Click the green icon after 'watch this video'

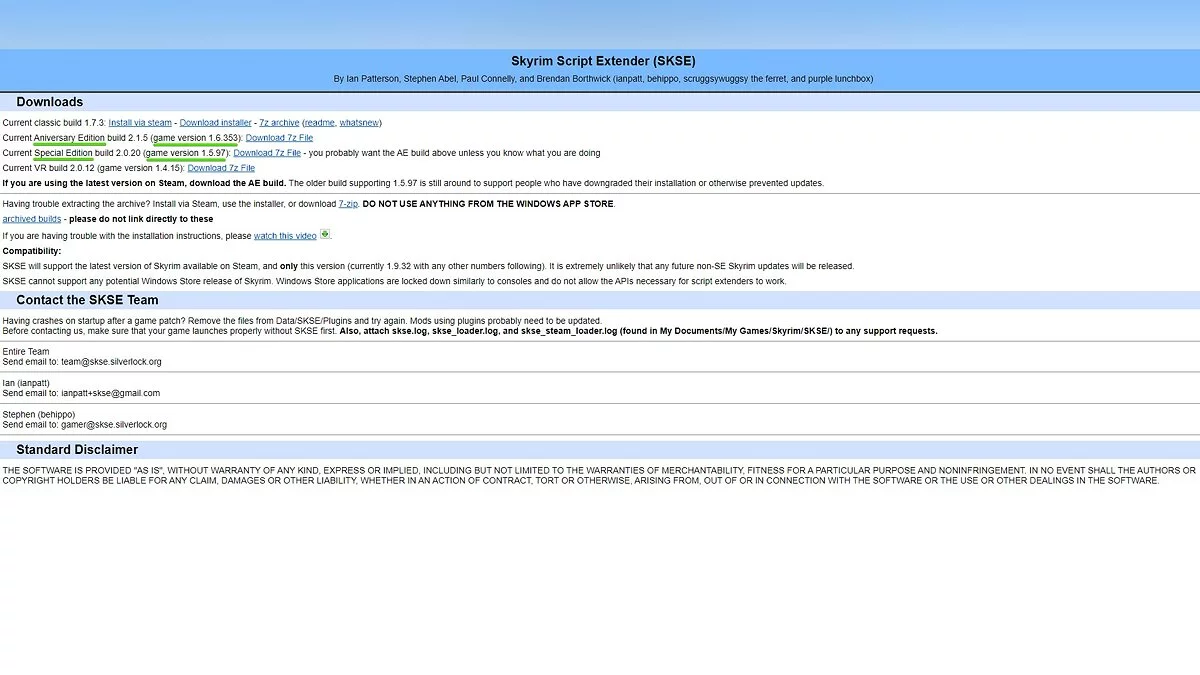pyautogui.click(x=326, y=234)
